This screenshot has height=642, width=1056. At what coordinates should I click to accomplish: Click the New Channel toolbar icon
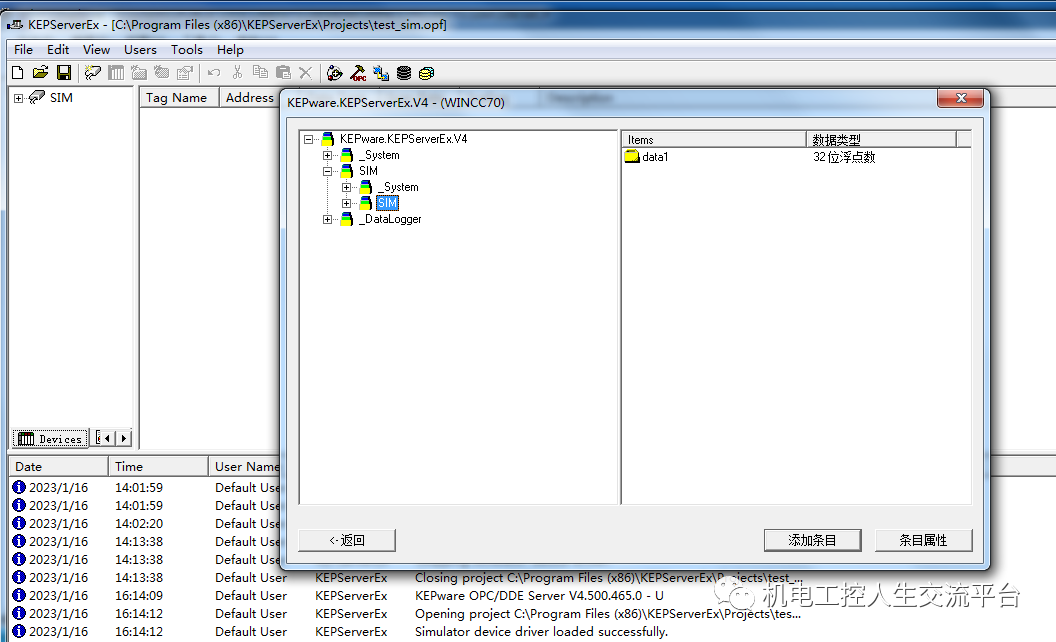coord(93,72)
